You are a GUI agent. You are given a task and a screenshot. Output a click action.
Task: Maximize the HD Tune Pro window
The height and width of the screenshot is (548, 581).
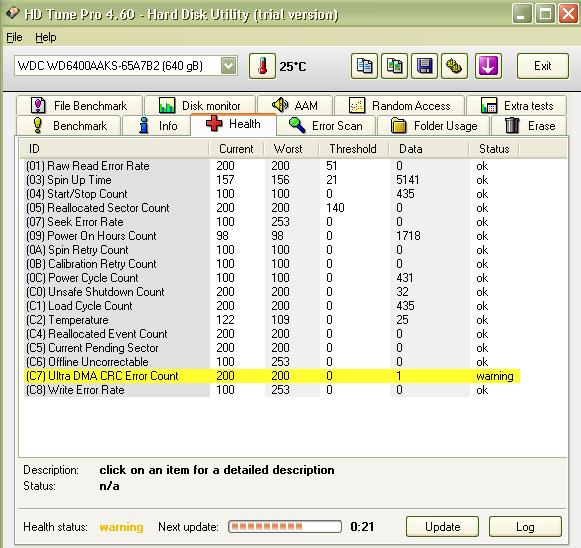click(545, 14)
